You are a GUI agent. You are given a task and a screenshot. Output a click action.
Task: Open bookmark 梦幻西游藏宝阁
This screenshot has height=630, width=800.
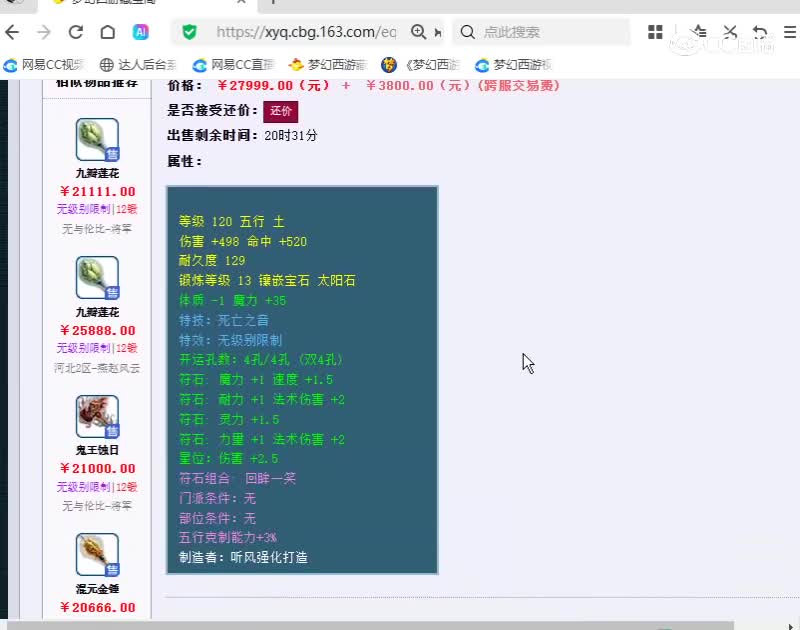(328, 65)
